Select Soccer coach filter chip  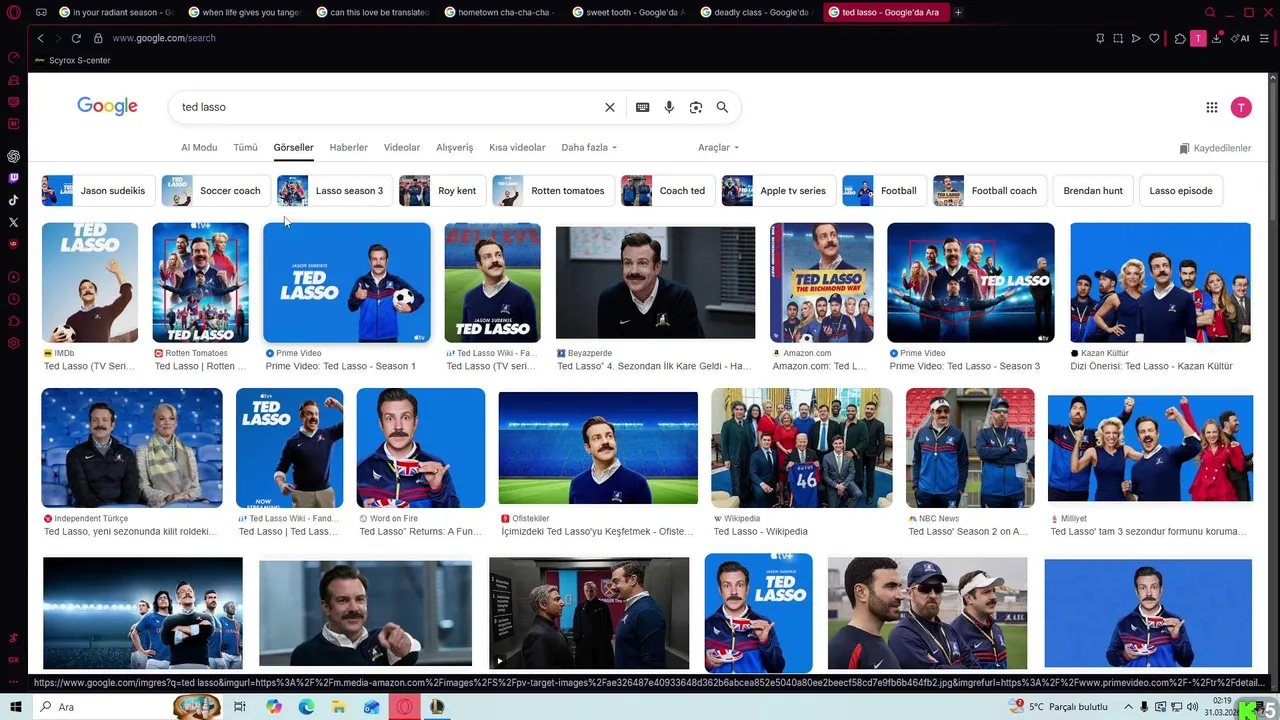tap(215, 191)
